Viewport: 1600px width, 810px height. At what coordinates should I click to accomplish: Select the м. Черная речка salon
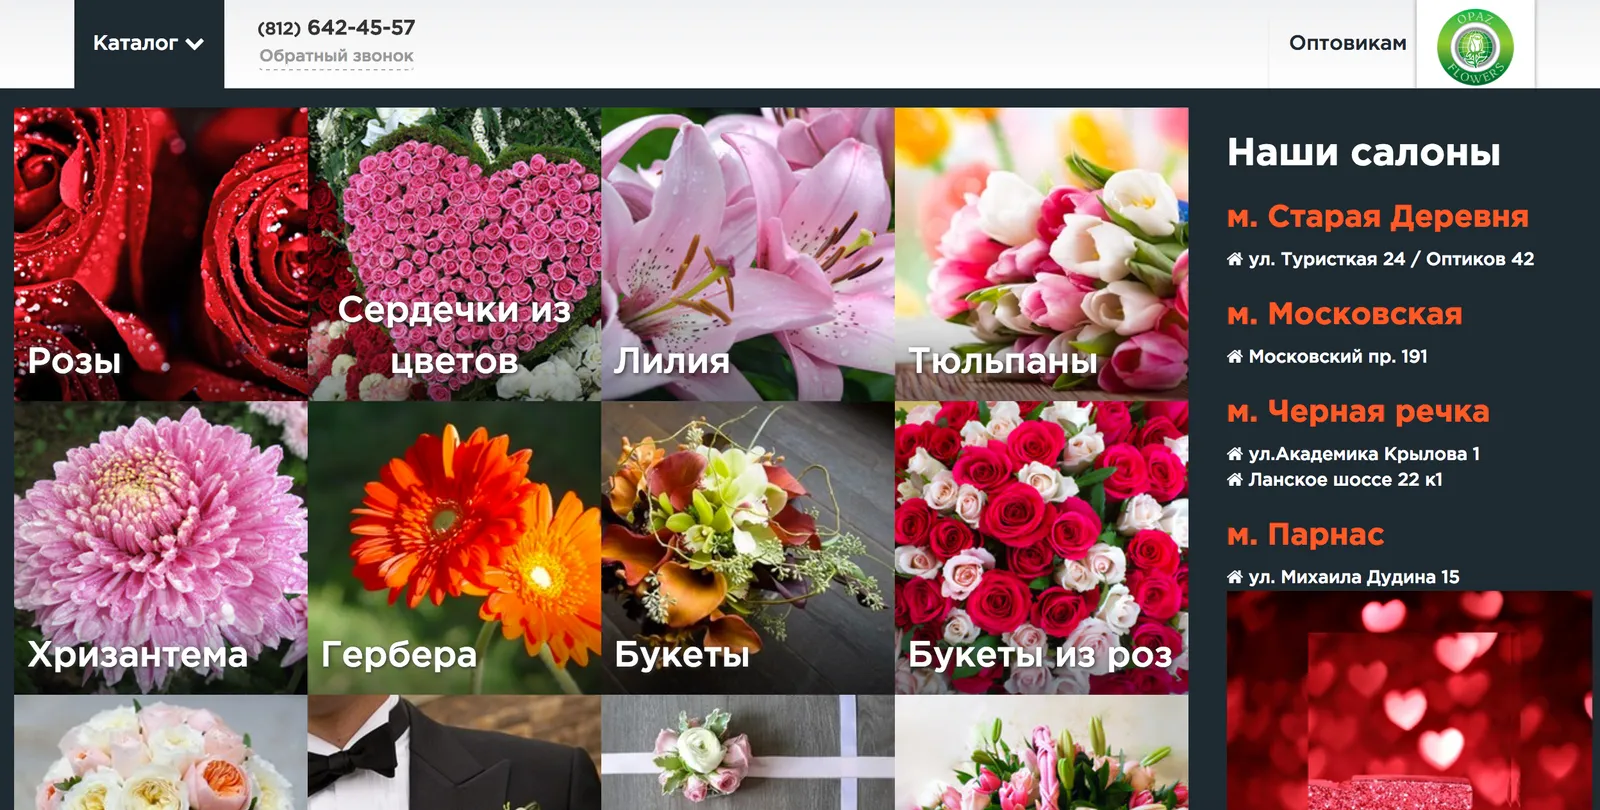(1358, 411)
